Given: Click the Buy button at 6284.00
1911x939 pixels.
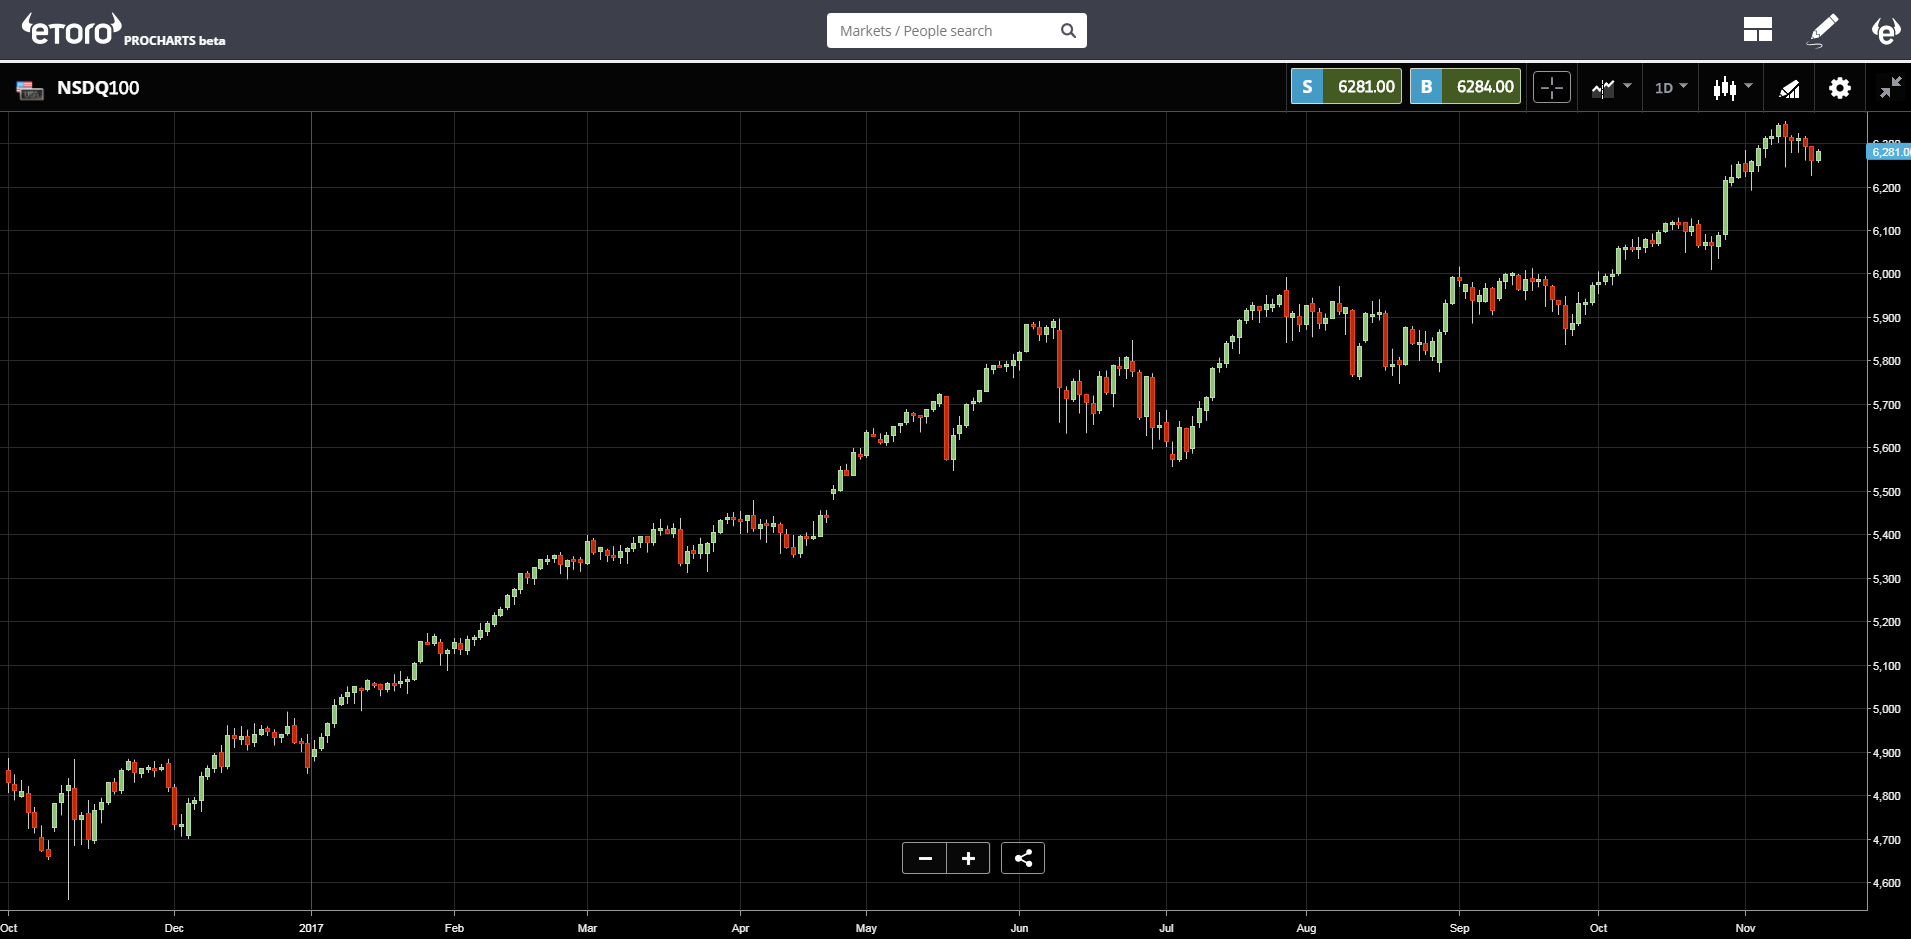Looking at the screenshot, I should (1465, 87).
